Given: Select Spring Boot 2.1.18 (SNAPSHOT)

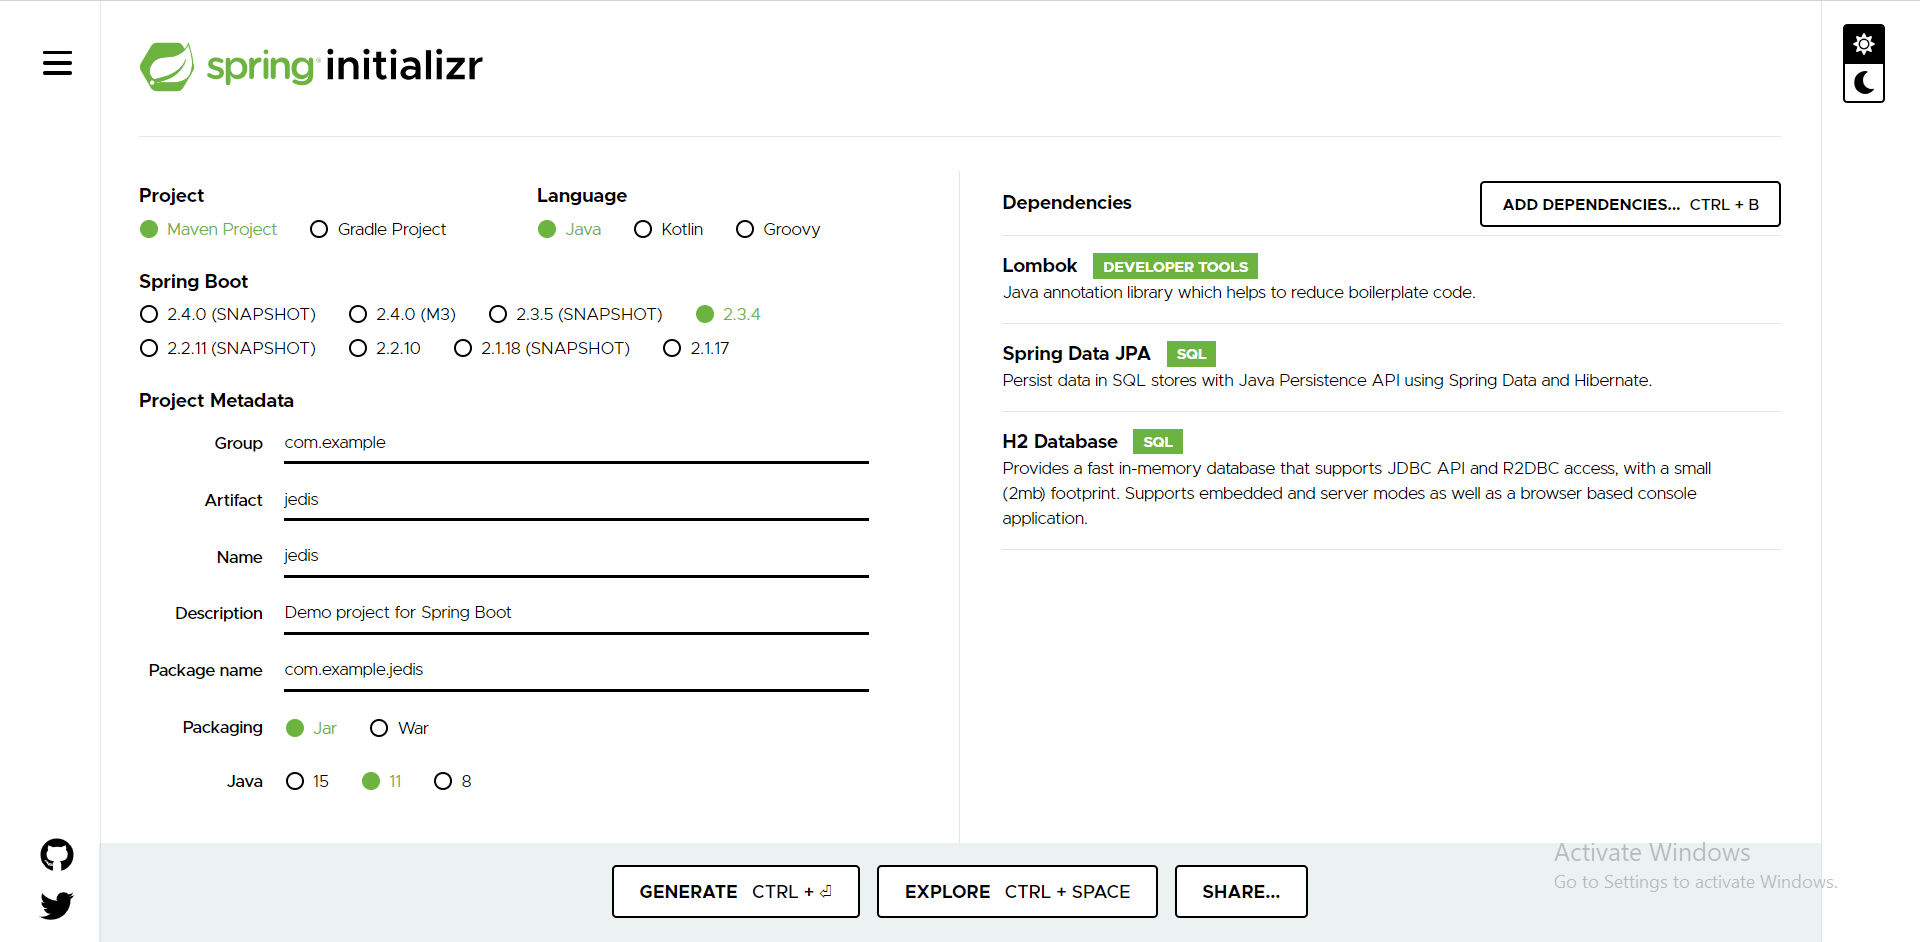Looking at the screenshot, I should tap(542, 348).
